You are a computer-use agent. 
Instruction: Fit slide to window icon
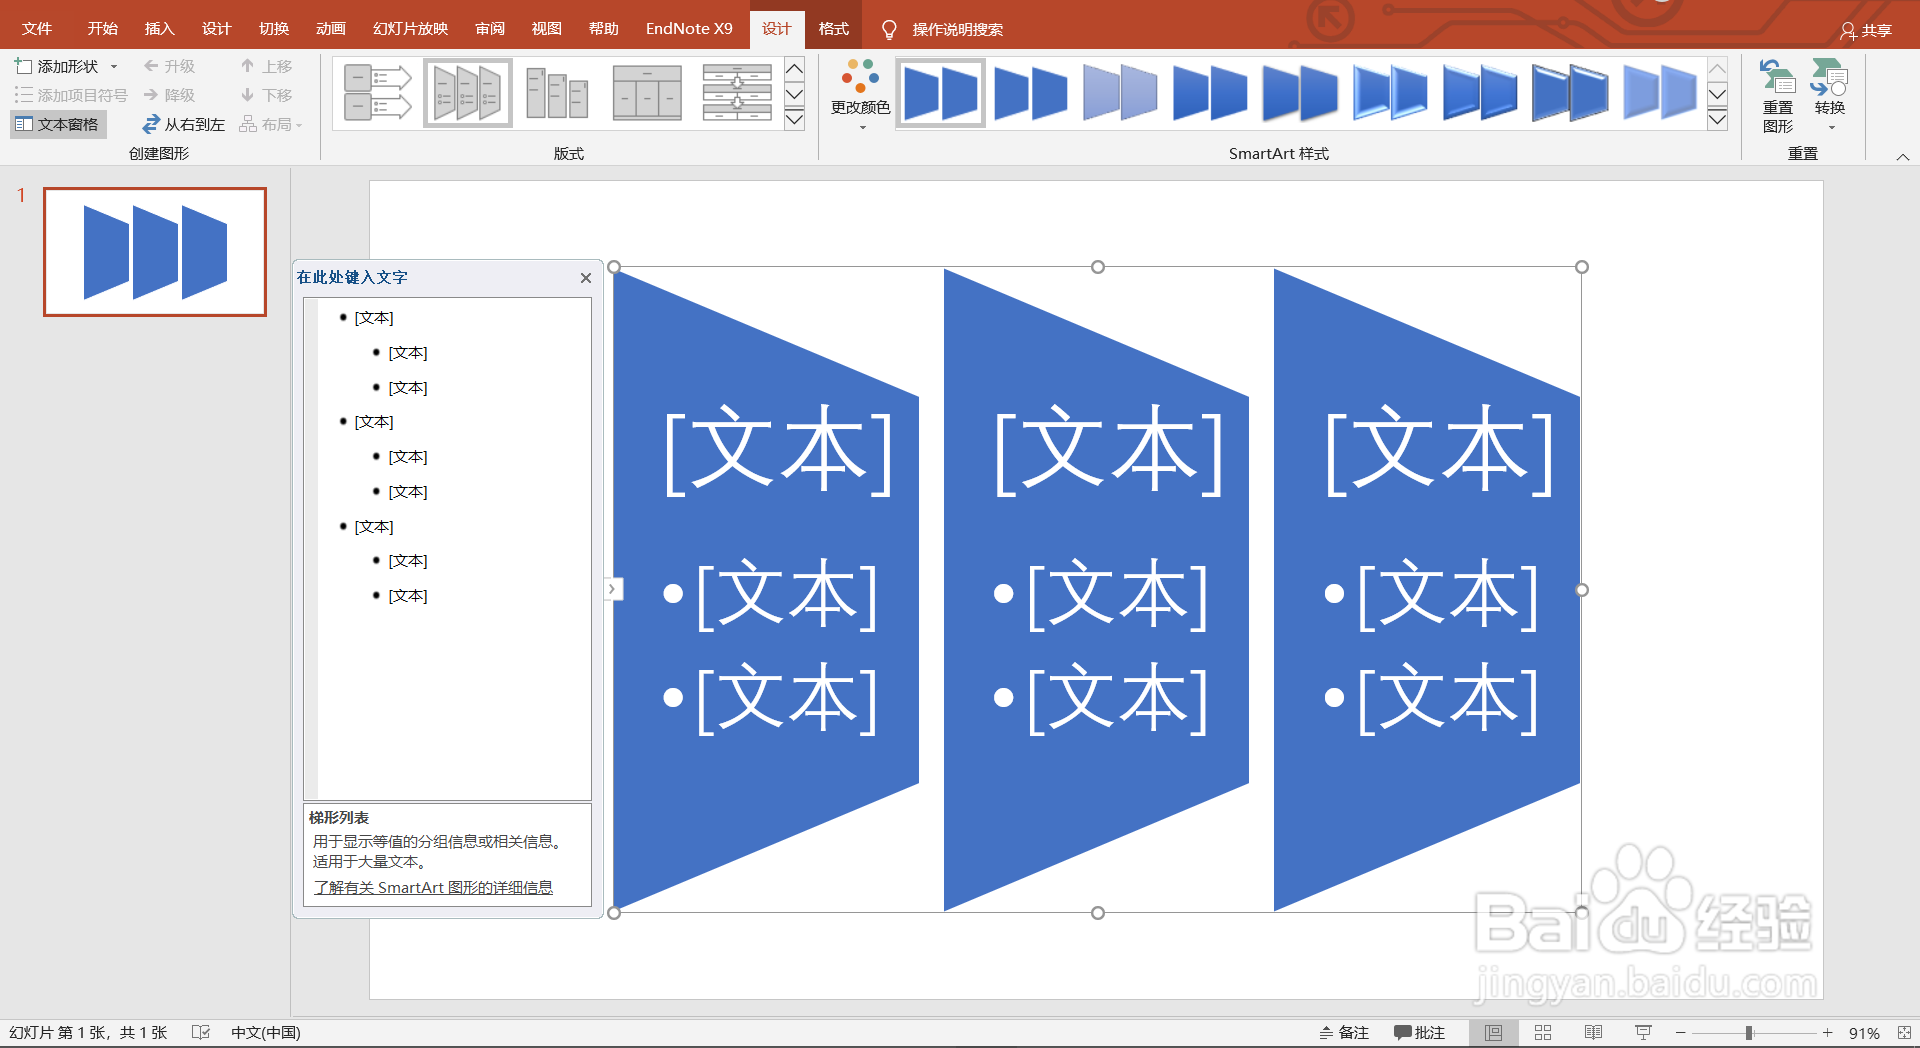(x=1904, y=1033)
